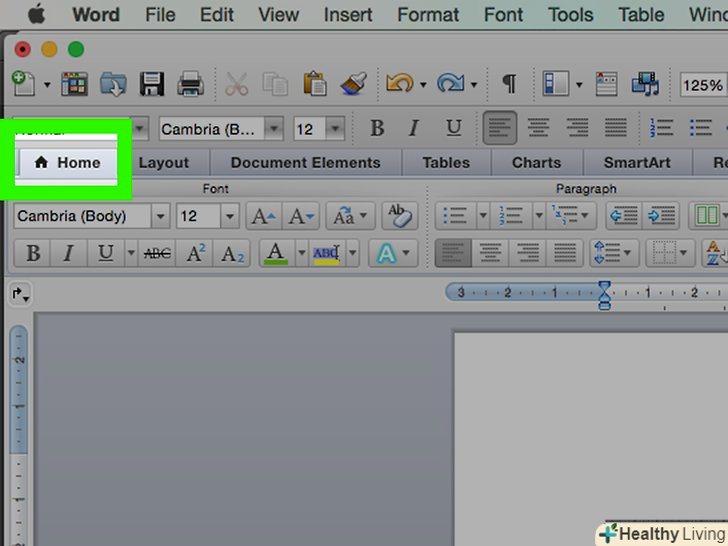This screenshot has height=546, width=728.
Task: Click the Open document folder icon
Action: 113,84
